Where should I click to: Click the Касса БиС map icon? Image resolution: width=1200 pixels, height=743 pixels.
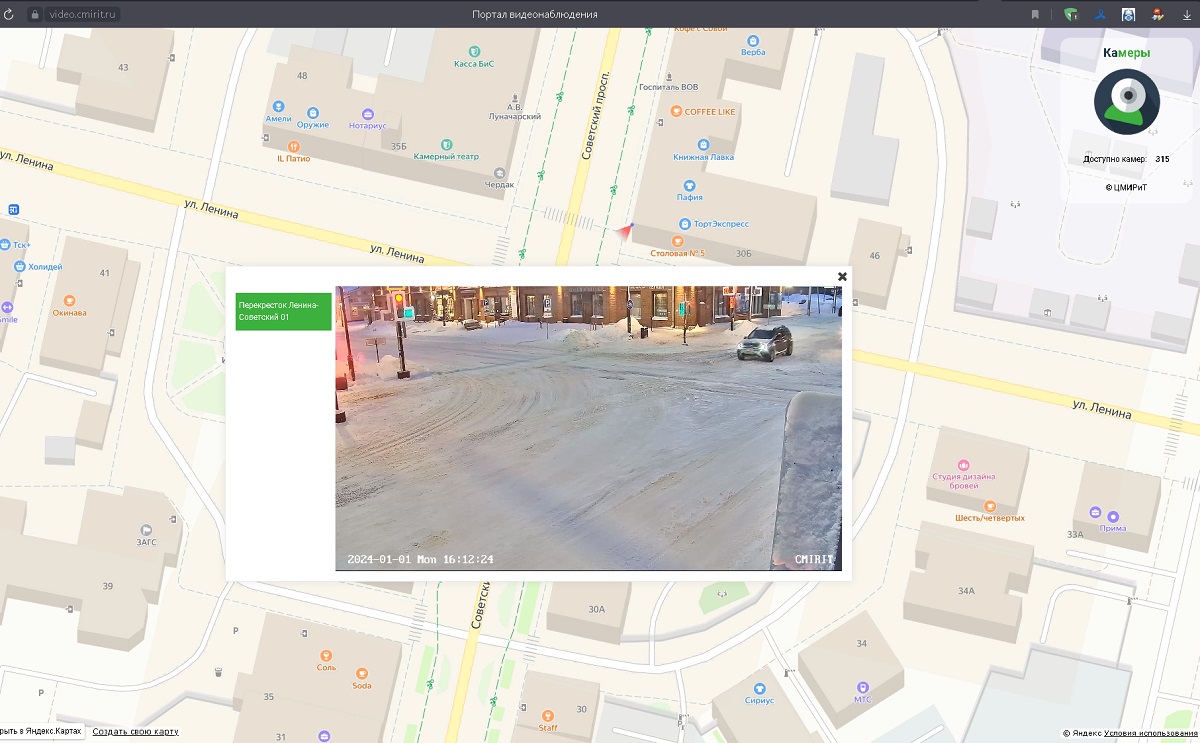click(x=474, y=50)
